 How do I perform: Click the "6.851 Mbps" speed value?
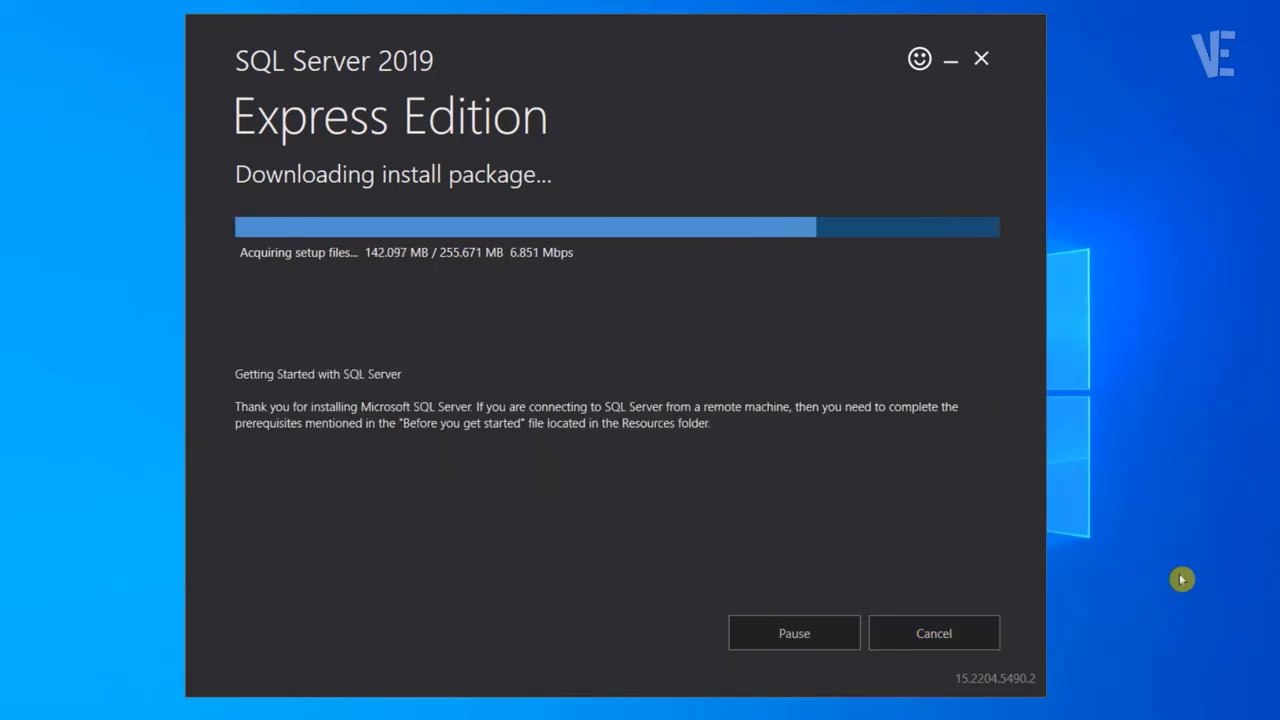(541, 253)
